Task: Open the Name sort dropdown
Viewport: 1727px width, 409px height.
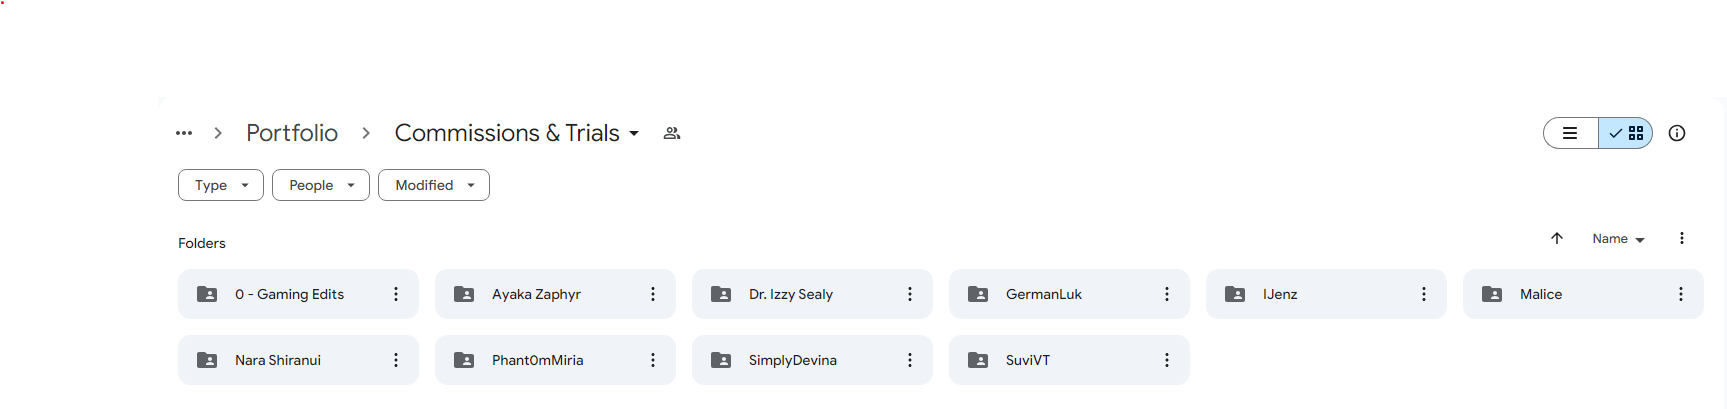Action: pyautogui.click(x=1618, y=239)
